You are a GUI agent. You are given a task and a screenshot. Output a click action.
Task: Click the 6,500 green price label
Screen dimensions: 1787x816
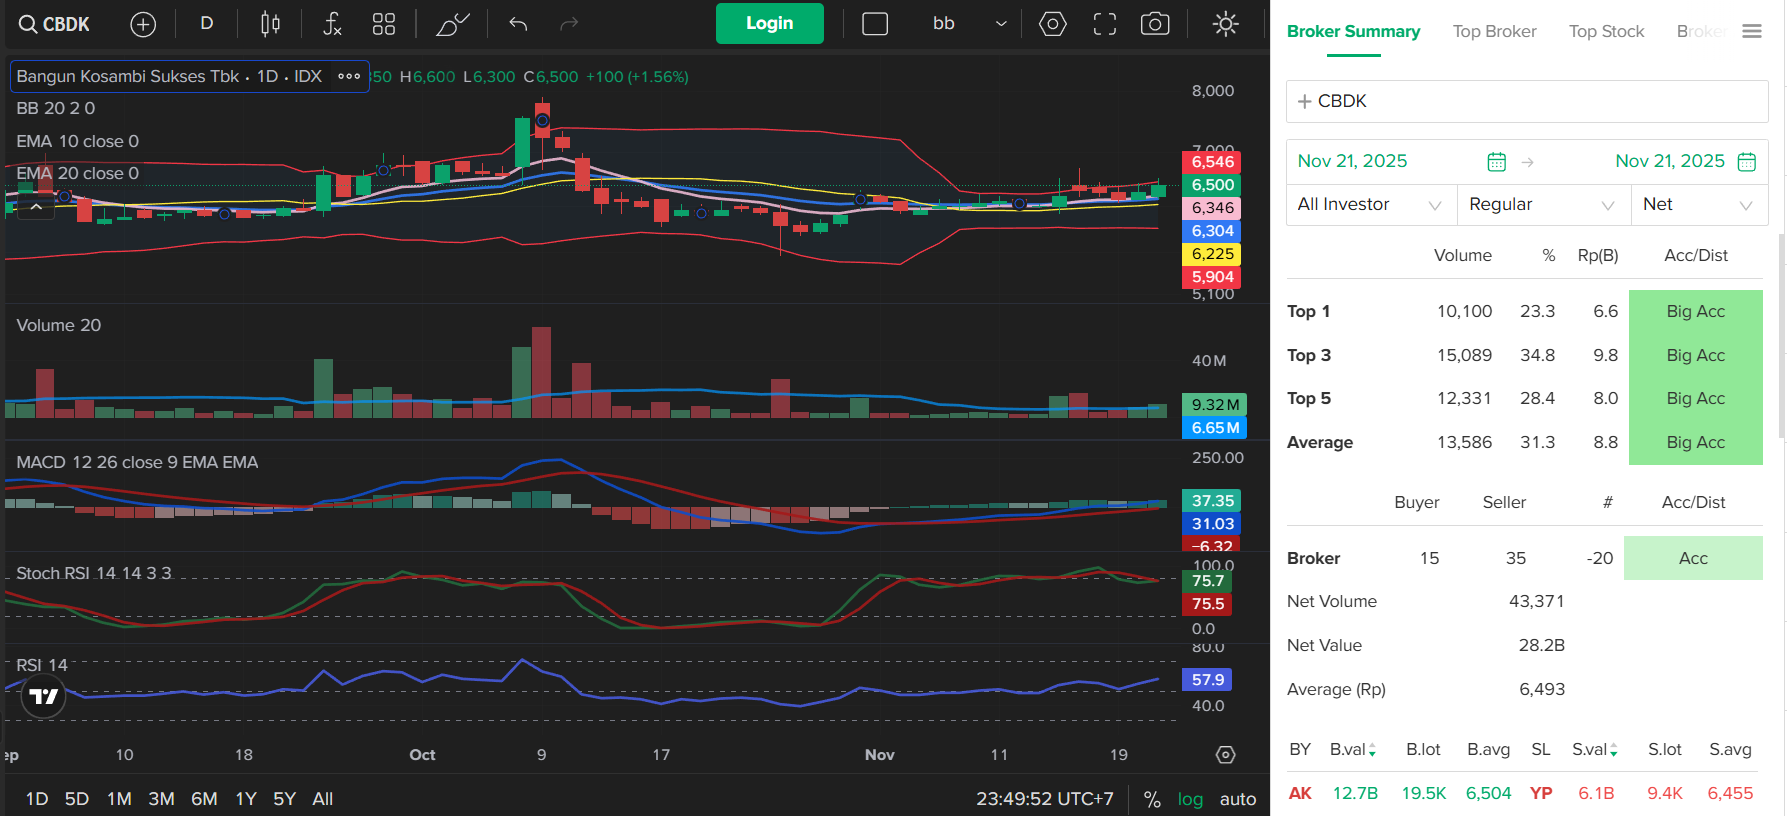(1212, 185)
